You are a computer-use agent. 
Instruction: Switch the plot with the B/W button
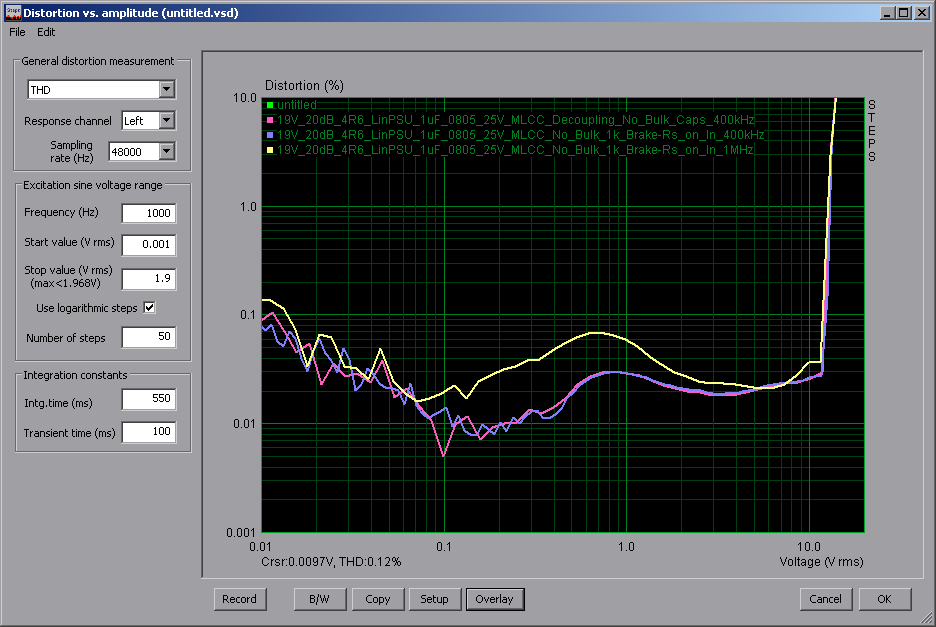[x=319, y=599]
